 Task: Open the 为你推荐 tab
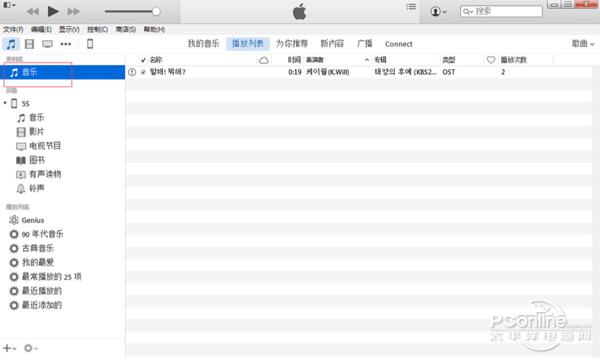[x=292, y=44]
